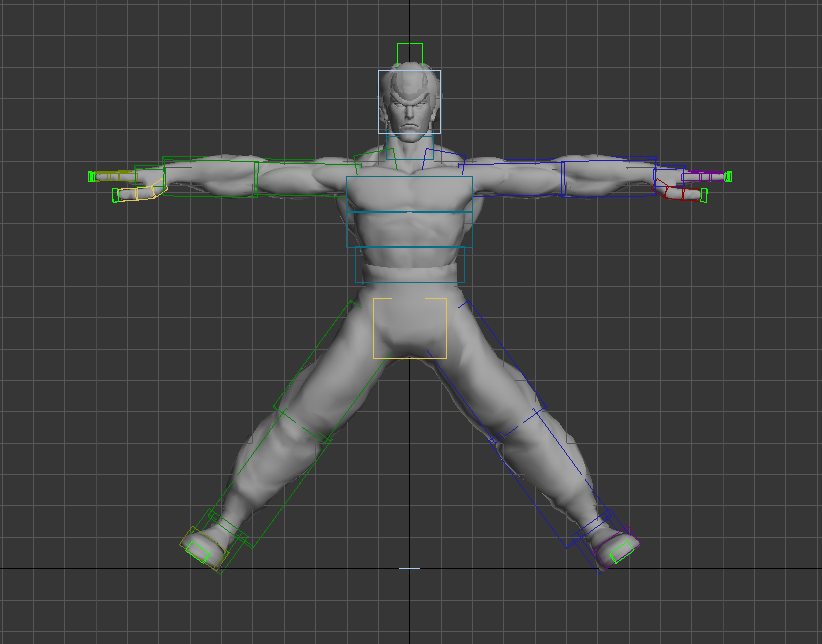Select the blue upper arm bone

(511, 178)
